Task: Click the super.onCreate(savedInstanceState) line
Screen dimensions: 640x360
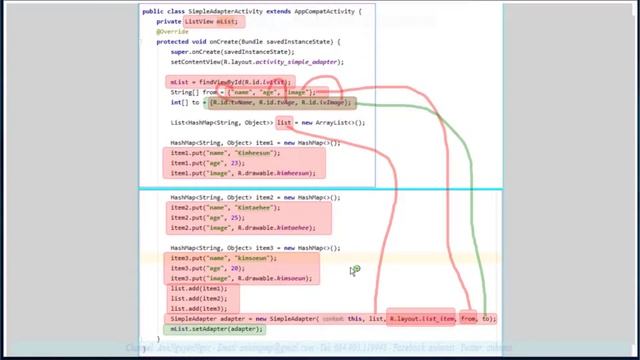Action: tap(232, 52)
